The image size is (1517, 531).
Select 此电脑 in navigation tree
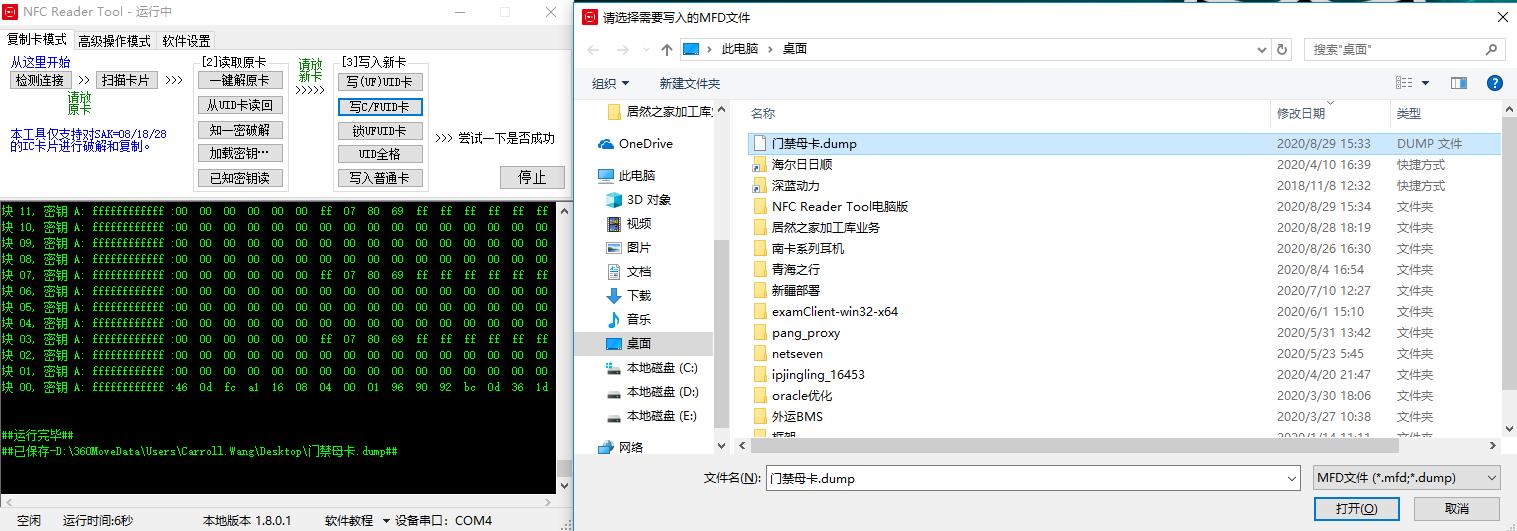[639, 176]
